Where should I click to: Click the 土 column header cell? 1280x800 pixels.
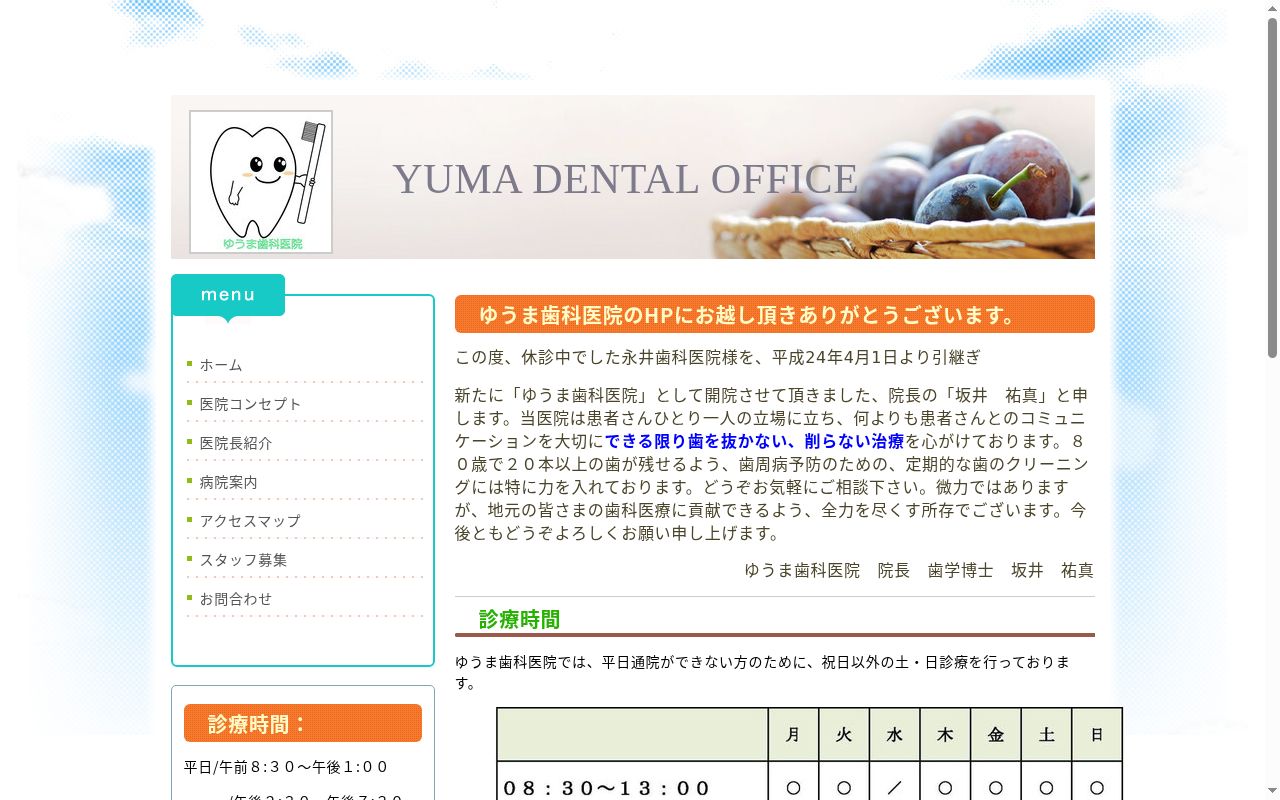pos(1046,735)
